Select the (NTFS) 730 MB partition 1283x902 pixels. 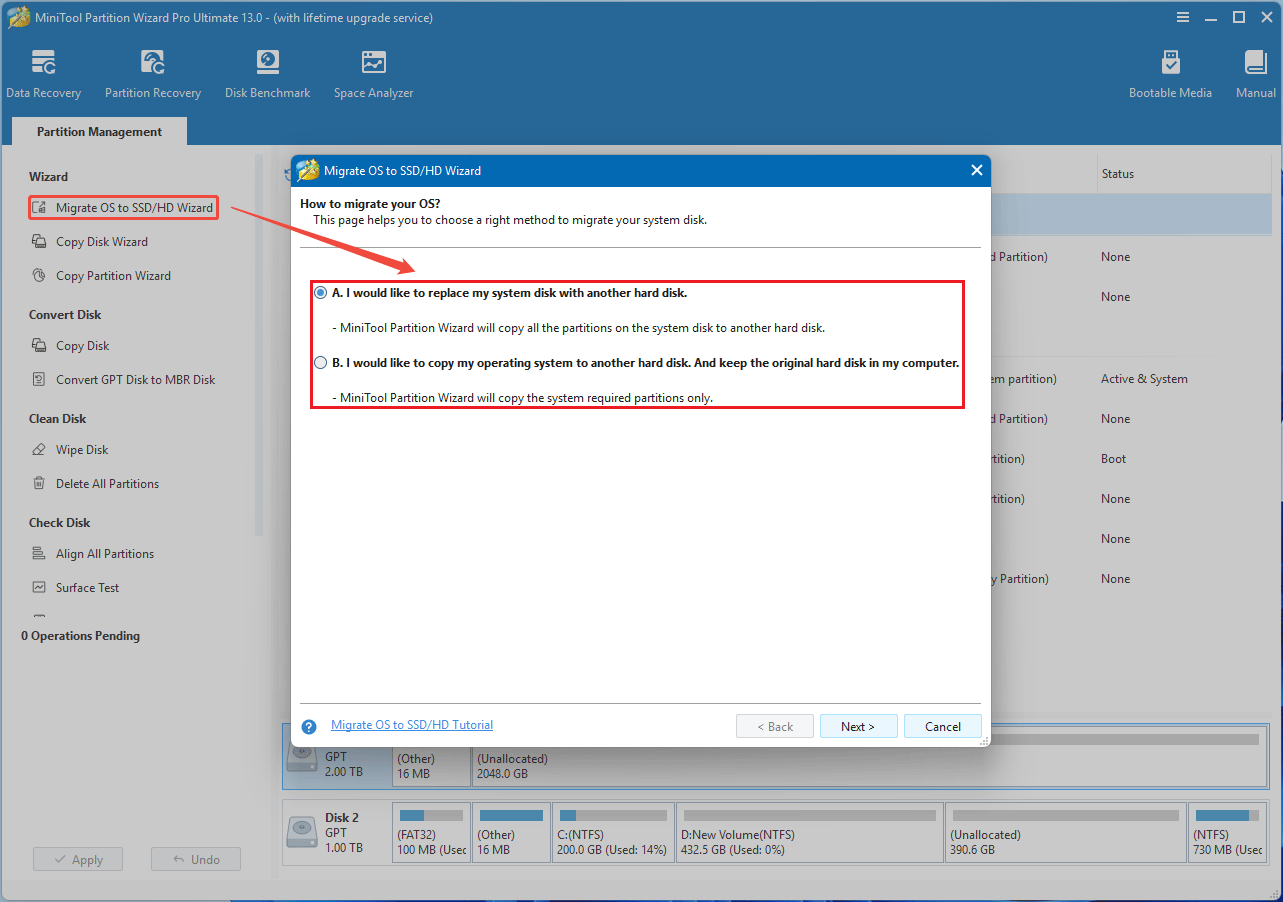pos(1227,832)
